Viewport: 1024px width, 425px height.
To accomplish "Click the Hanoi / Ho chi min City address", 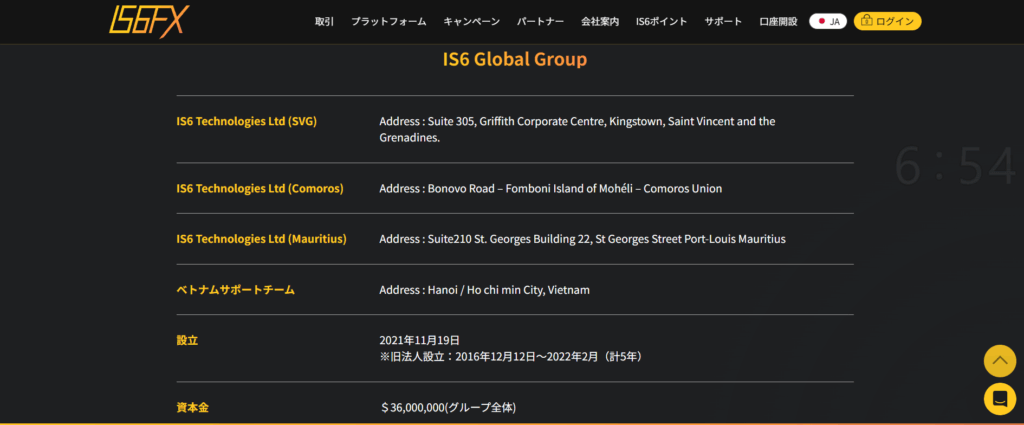I will point(485,290).
